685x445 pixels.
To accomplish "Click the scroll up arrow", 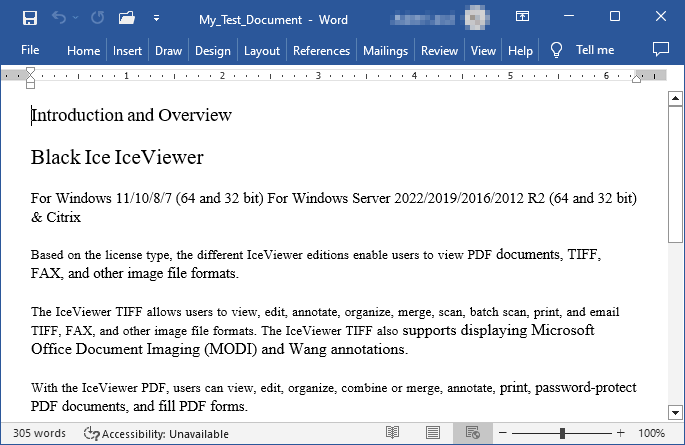I will coord(675,98).
